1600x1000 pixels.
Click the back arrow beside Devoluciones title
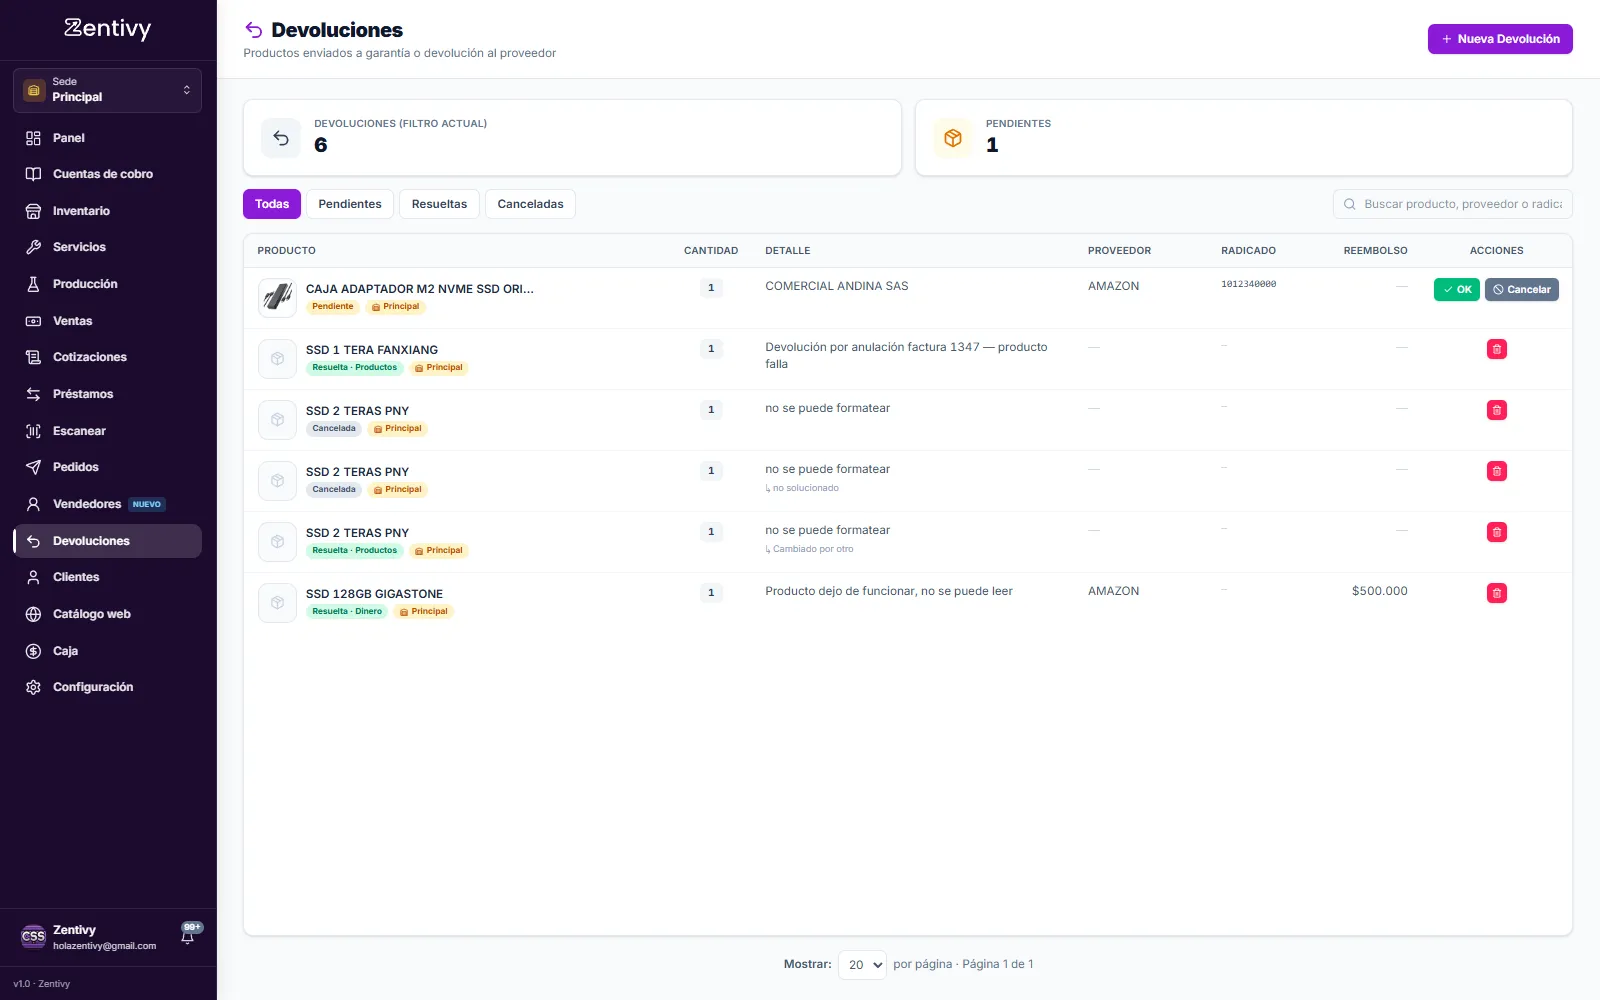click(254, 30)
